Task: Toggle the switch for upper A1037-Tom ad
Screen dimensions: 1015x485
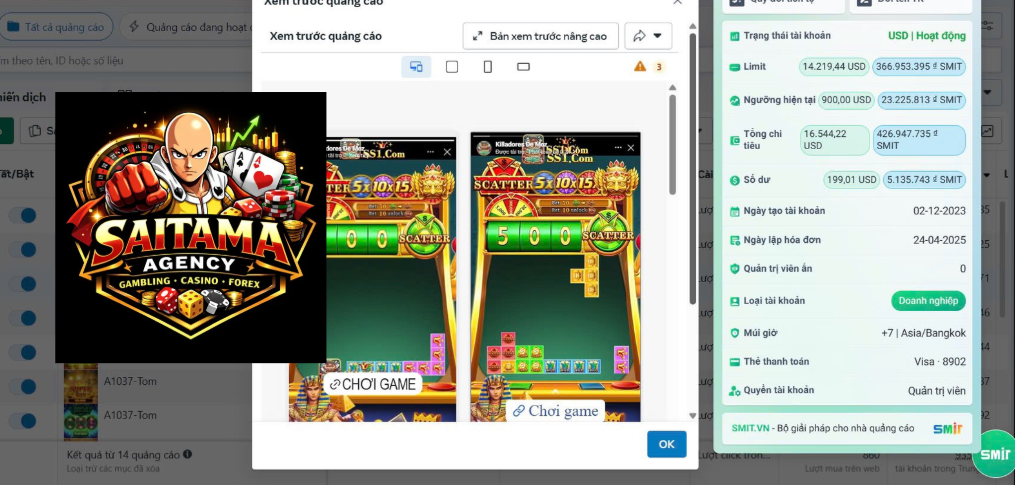Action: pyautogui.click(x=23, y=387)
